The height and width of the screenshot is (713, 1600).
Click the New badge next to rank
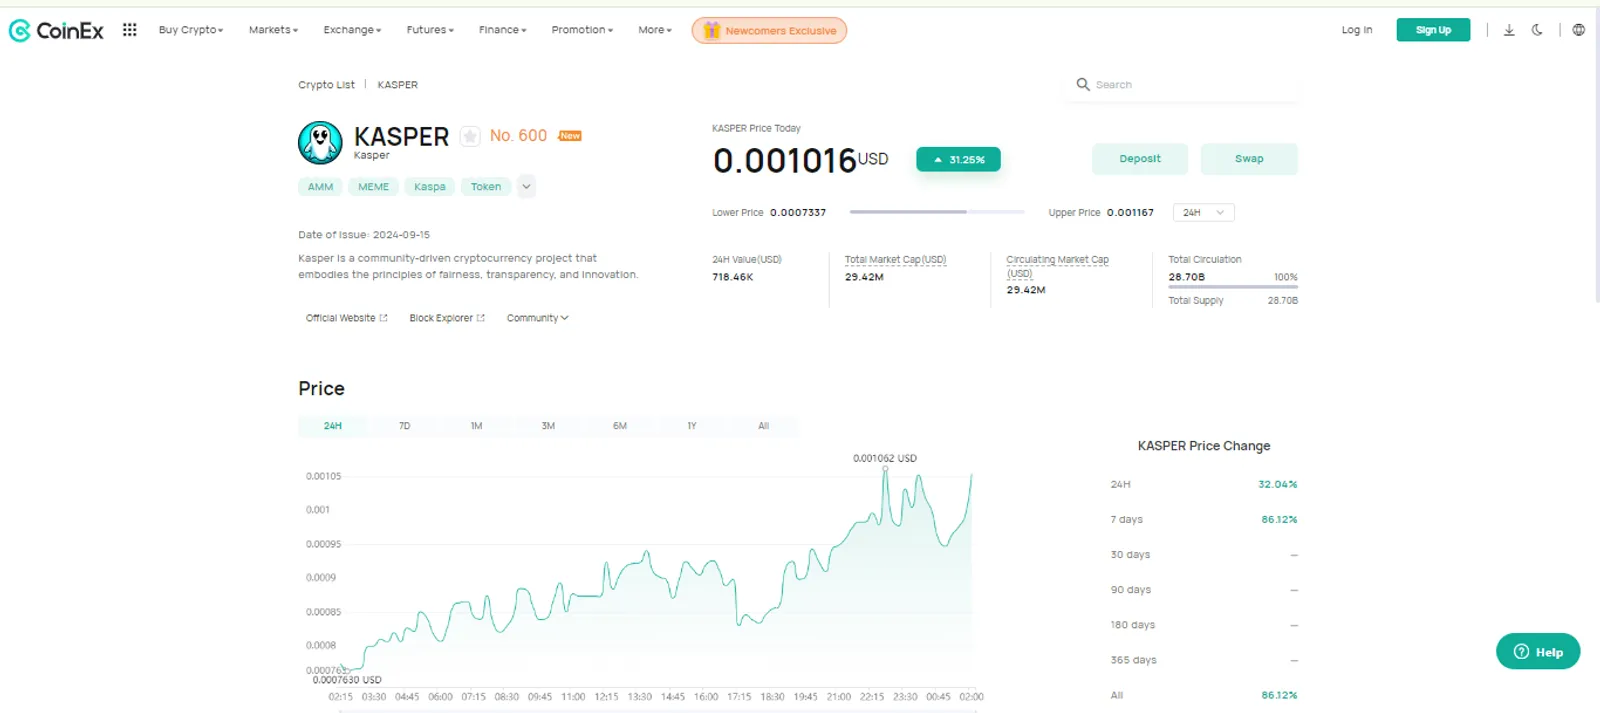(x=570, y=136)
